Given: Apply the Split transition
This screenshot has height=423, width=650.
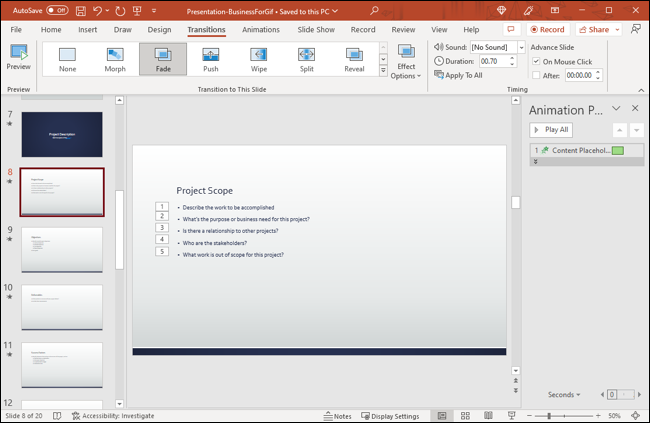Looking at the screenshot, I should [x=306, y=59].
